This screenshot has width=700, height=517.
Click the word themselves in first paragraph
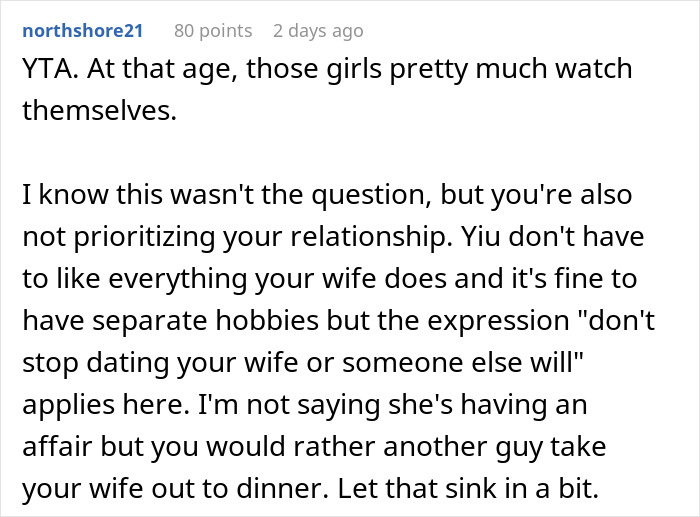point(98,110)
